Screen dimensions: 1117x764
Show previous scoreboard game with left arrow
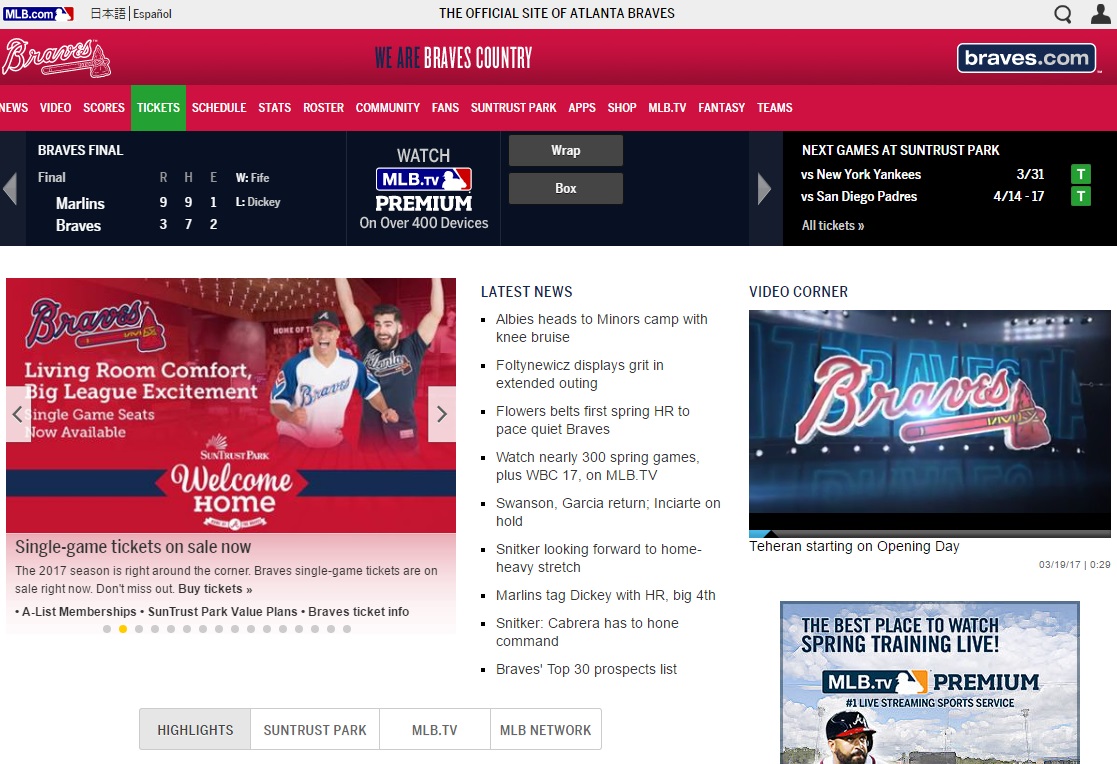[x=10, y=189]
